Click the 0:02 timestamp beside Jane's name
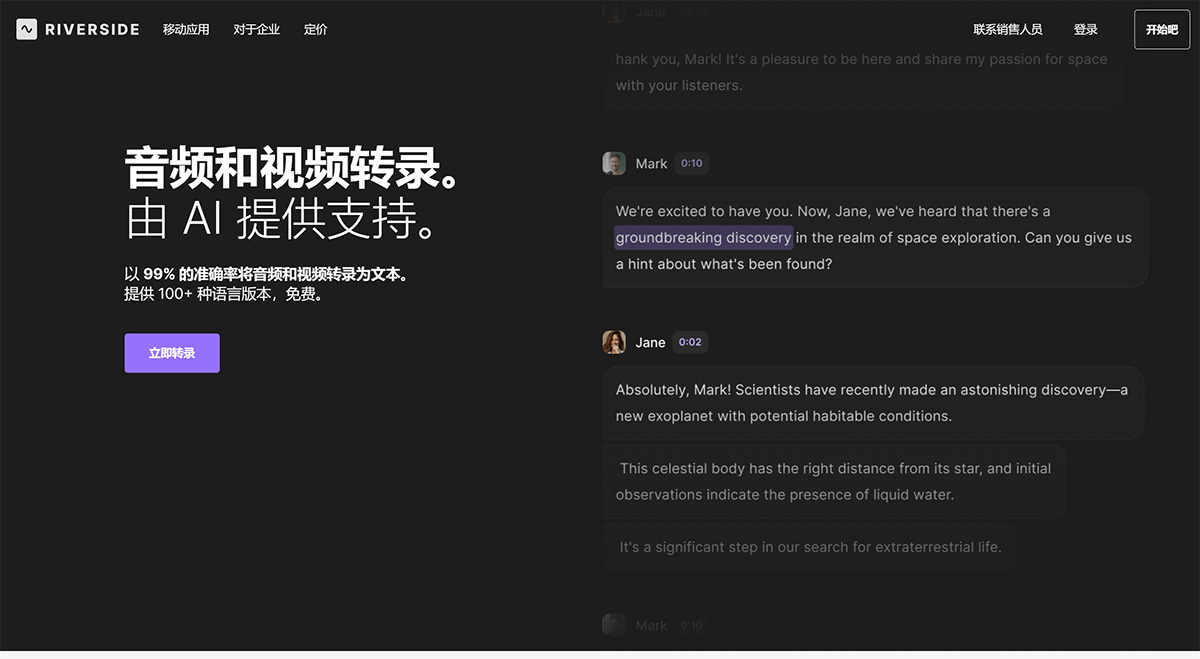The height and width of the screenshot is (659, 1200). tap(690, 341)
